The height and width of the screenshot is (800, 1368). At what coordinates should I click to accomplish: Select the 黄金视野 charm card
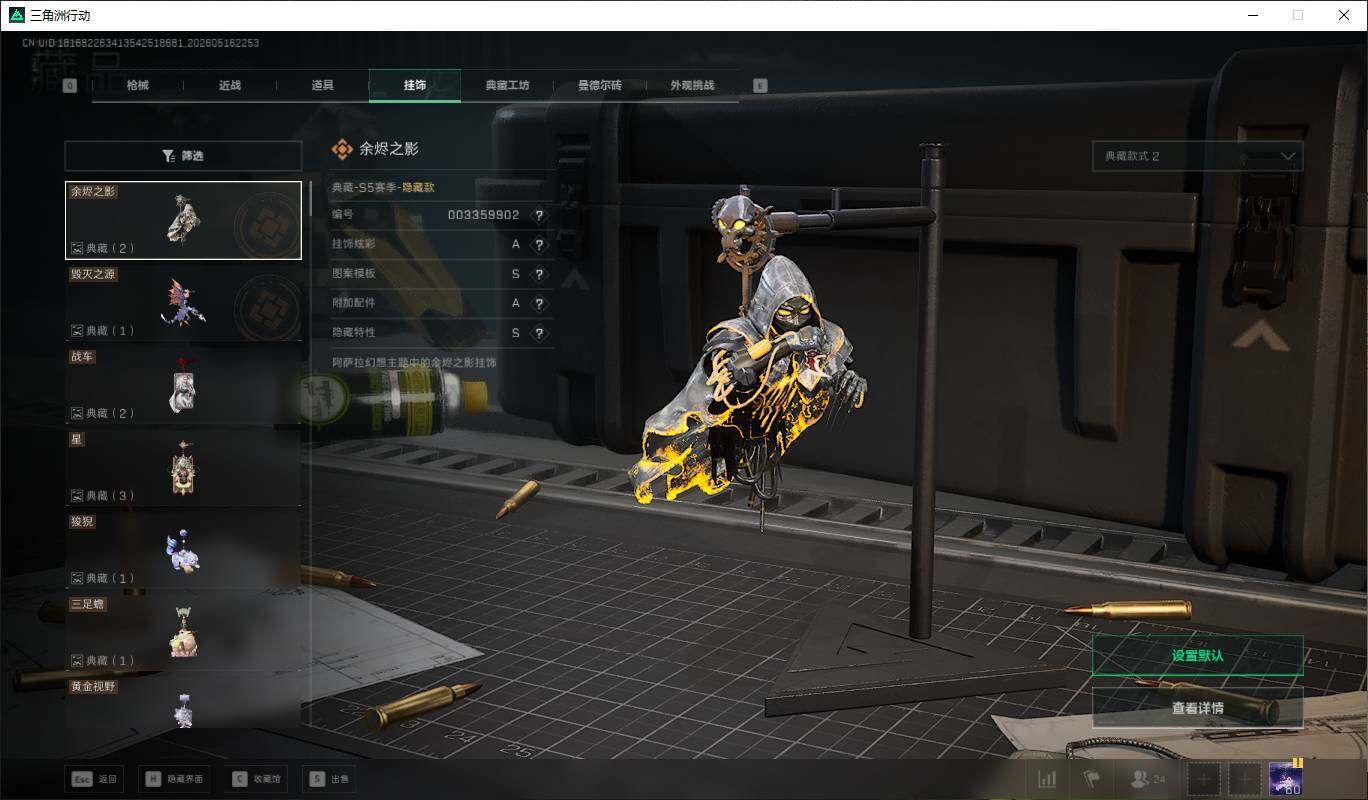coord(183,703)
